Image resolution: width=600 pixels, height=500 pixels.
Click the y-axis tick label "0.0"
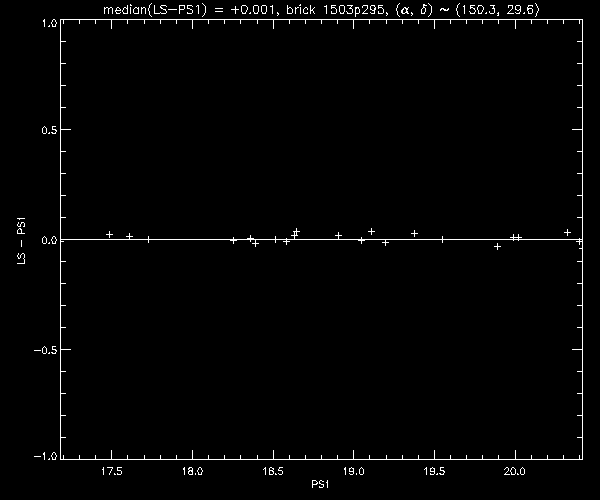[x=49, y=240]
